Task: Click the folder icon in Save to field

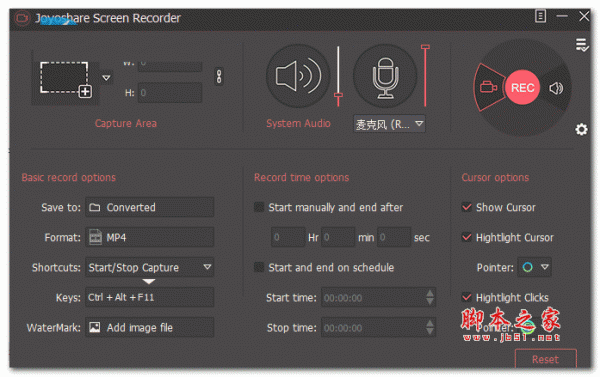Action: (95, 207)
